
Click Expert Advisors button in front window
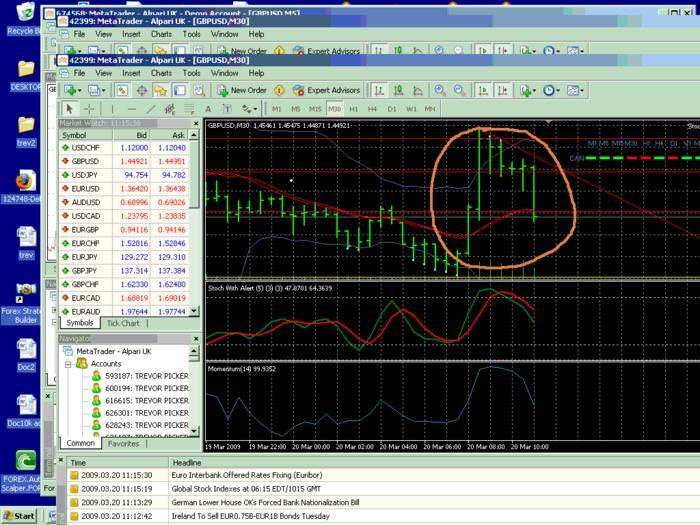coord(326,90)
